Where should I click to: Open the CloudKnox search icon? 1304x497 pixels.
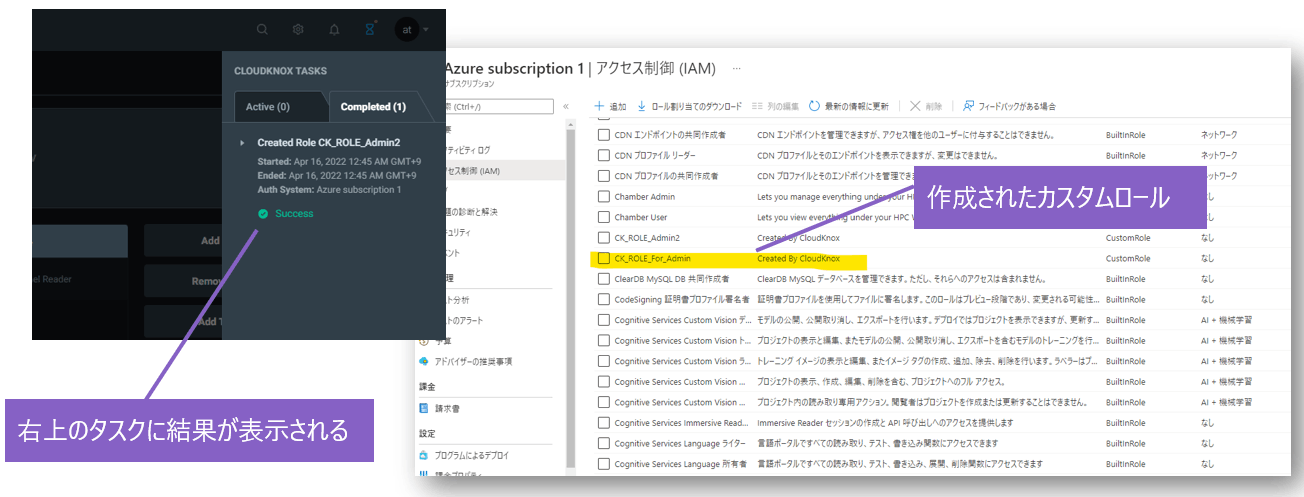pos(262,30)
